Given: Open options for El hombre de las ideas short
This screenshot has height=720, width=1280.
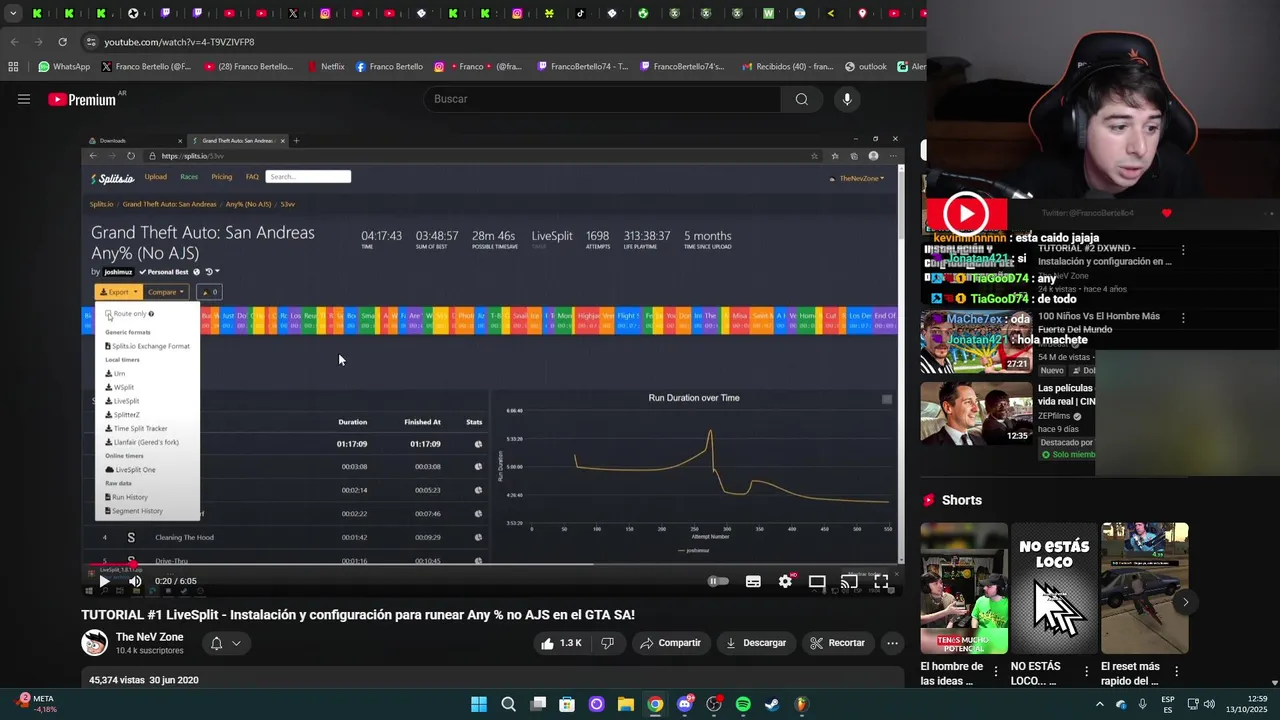Looking at the screenshot, I should pos(996,671).
